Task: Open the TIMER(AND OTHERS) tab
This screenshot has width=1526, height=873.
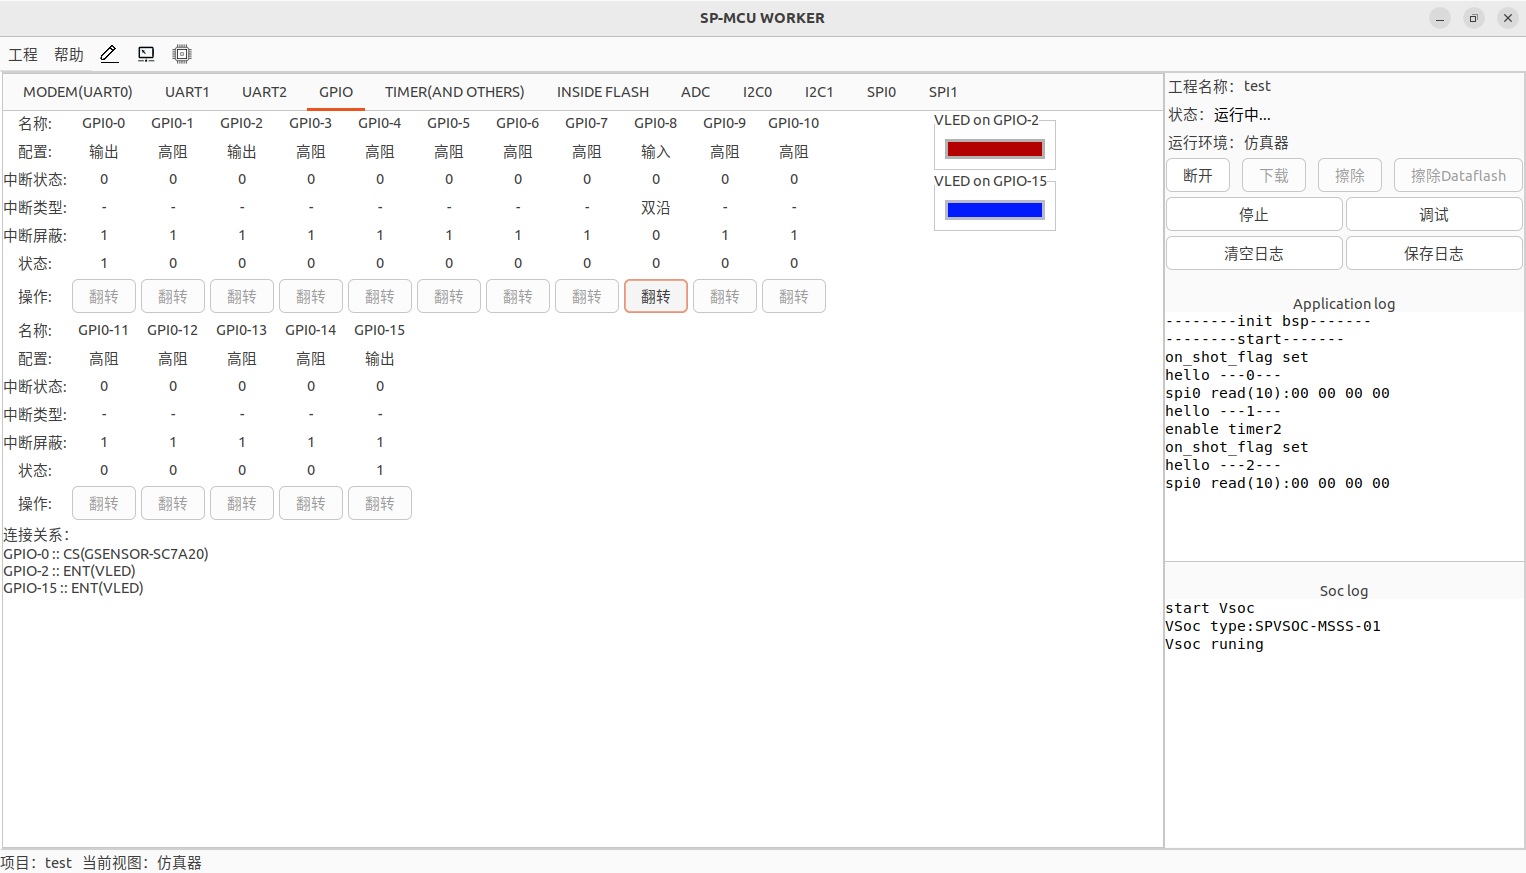Action: [454, 92]
